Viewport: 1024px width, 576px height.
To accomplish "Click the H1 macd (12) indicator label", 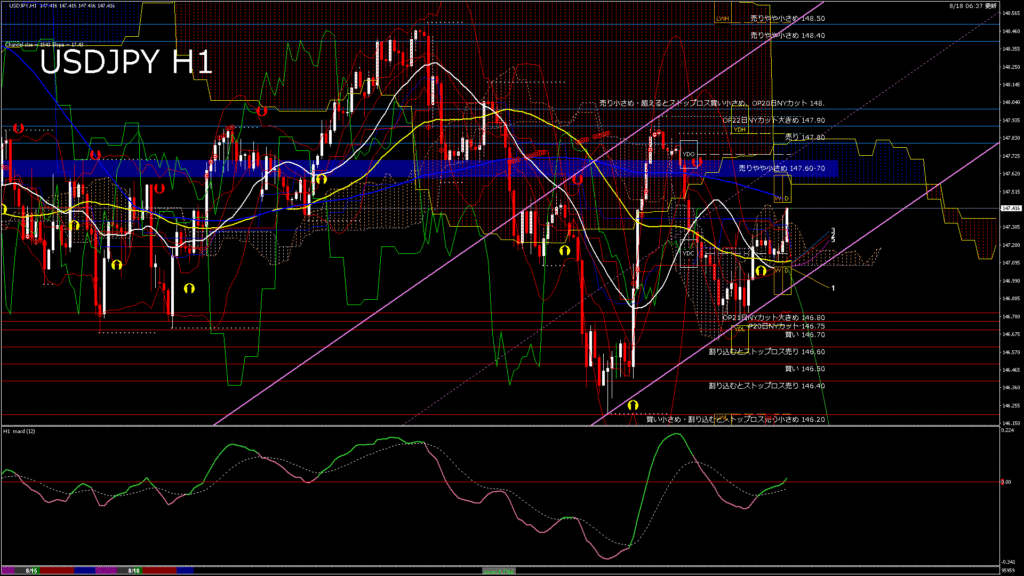I will coord(20,431).
